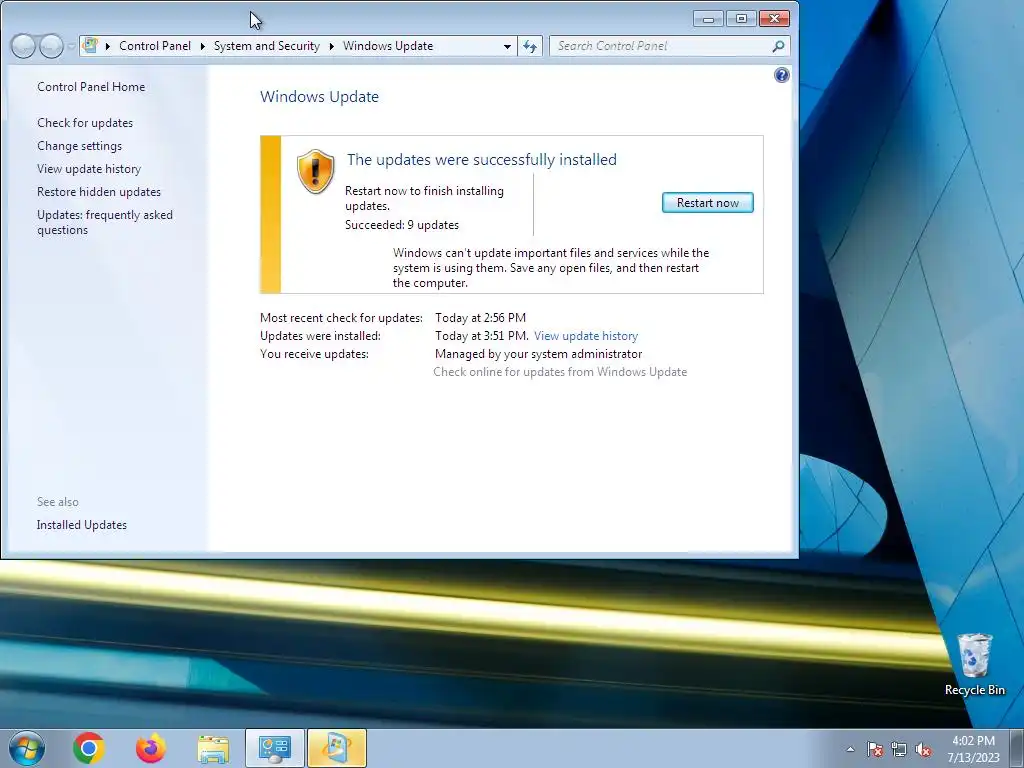This screenshot has width=1024, height=768.
Task: Open Windows Explorer from taskbar
Action: tap(213, 749)
